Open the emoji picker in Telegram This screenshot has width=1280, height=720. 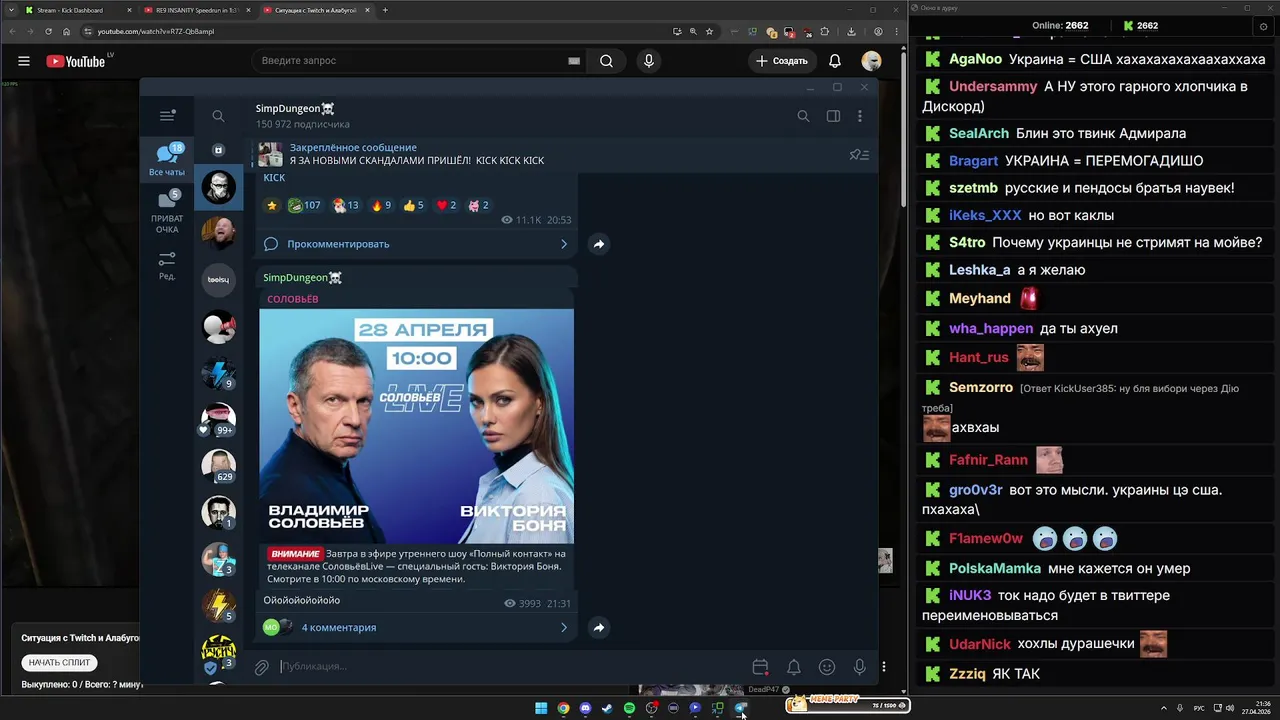(827, 667)
